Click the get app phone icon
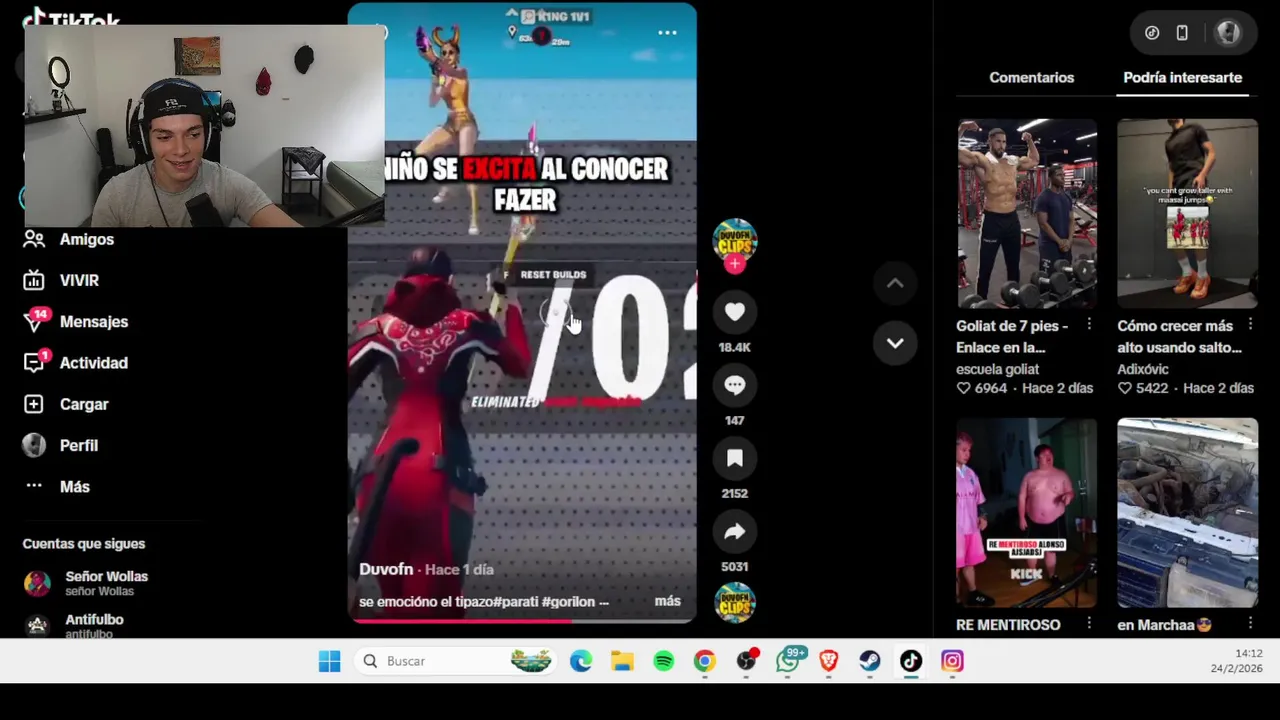 click(1182, 33)
